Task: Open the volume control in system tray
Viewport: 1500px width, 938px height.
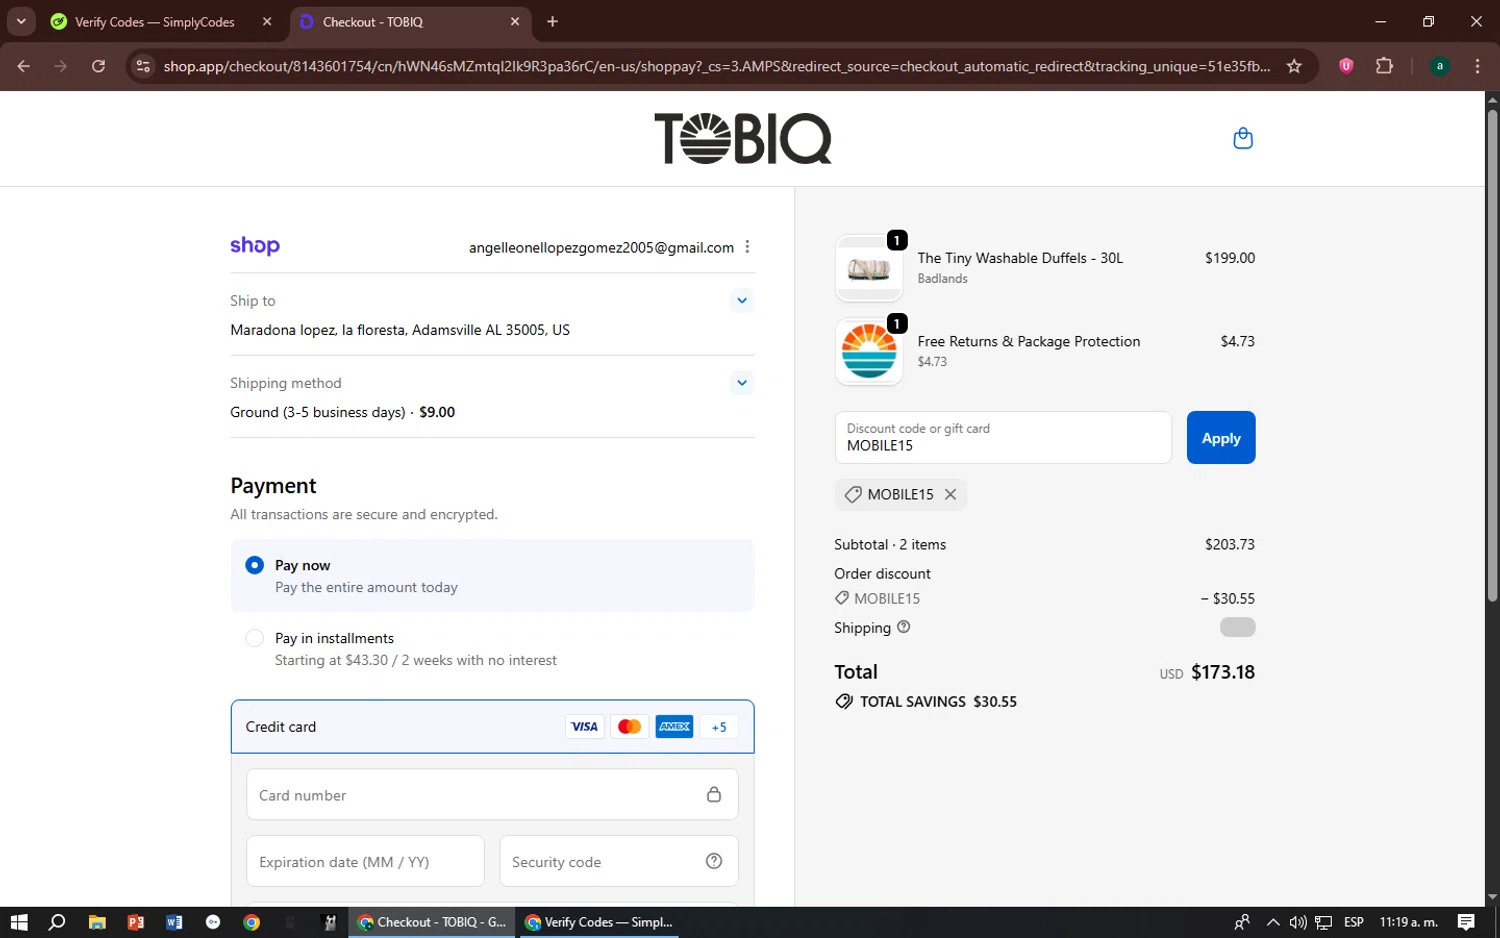Action: coord(1298,922)
